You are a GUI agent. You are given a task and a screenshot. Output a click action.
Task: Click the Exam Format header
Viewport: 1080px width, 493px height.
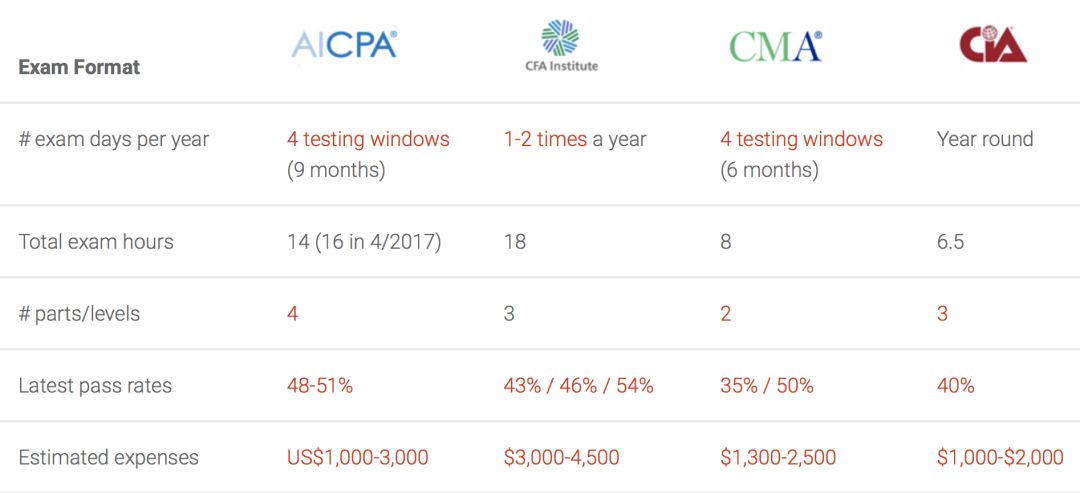79,67
